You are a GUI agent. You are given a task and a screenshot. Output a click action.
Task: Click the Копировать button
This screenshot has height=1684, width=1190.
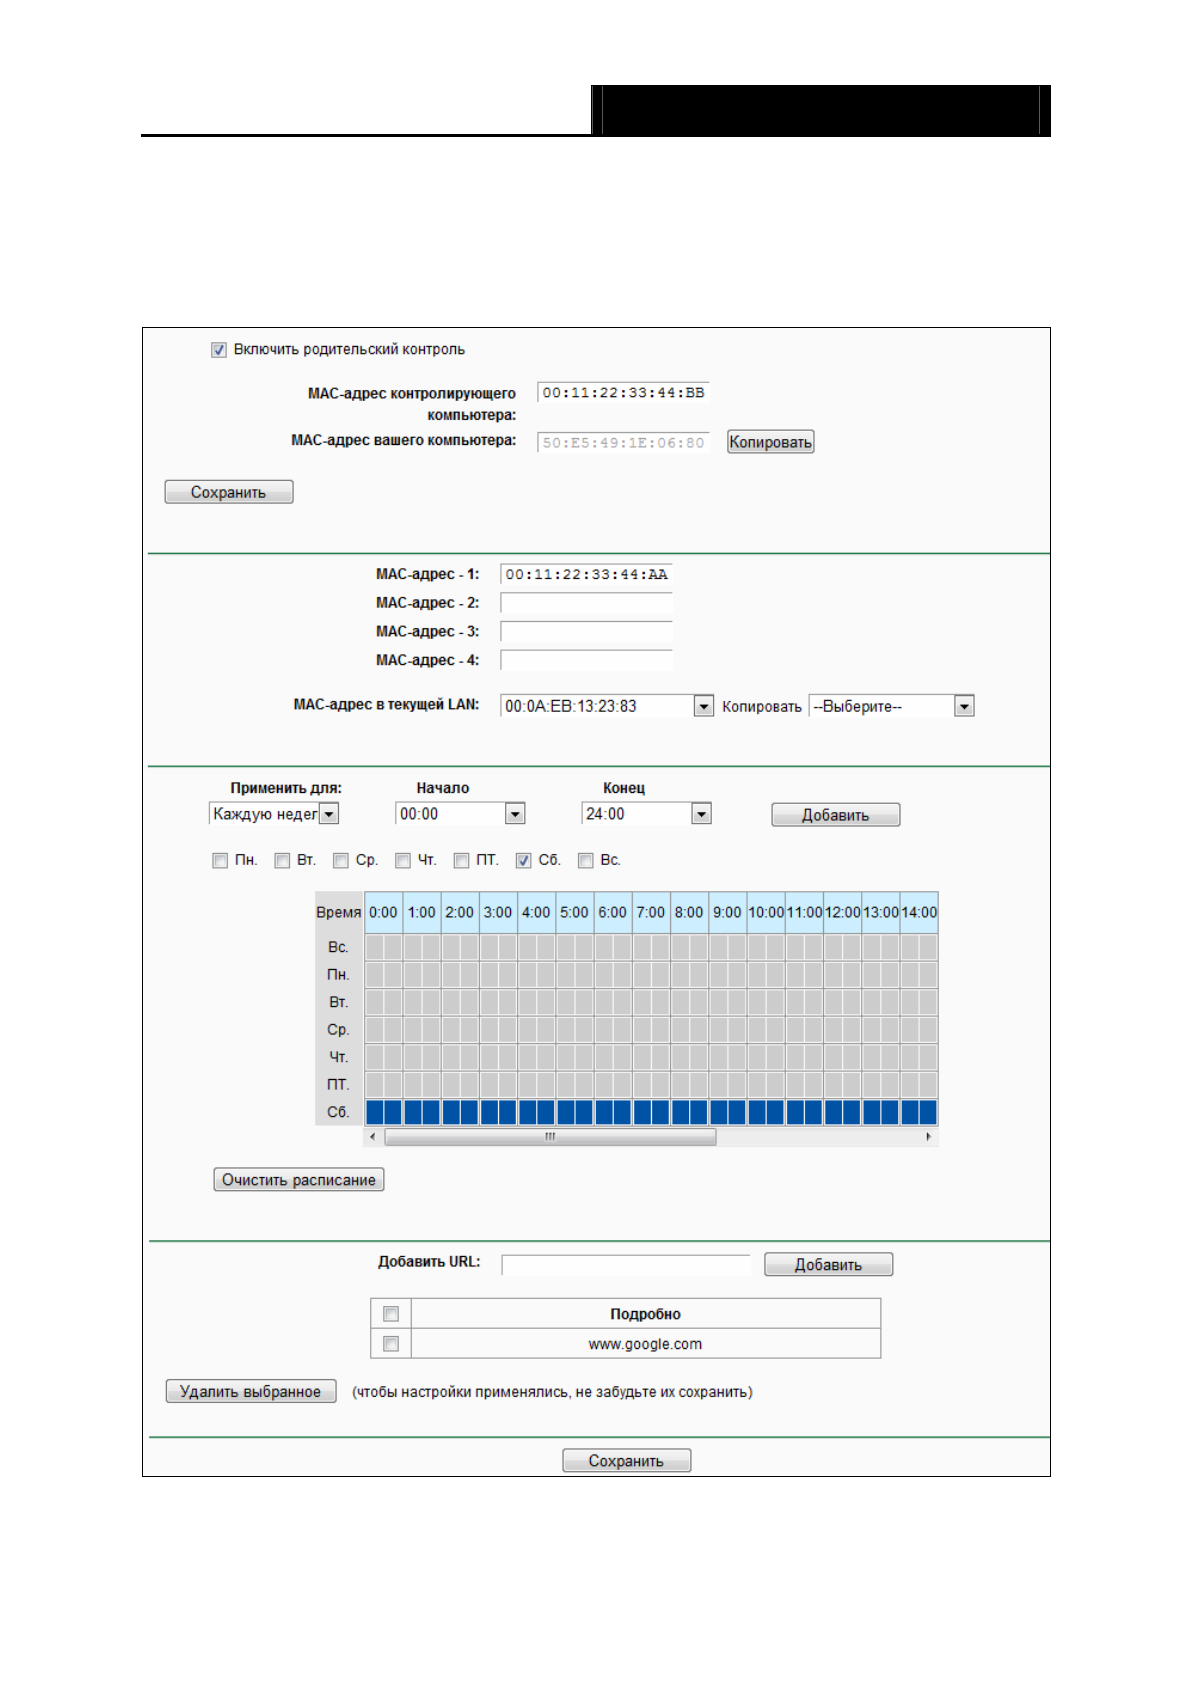pos(770,442)
